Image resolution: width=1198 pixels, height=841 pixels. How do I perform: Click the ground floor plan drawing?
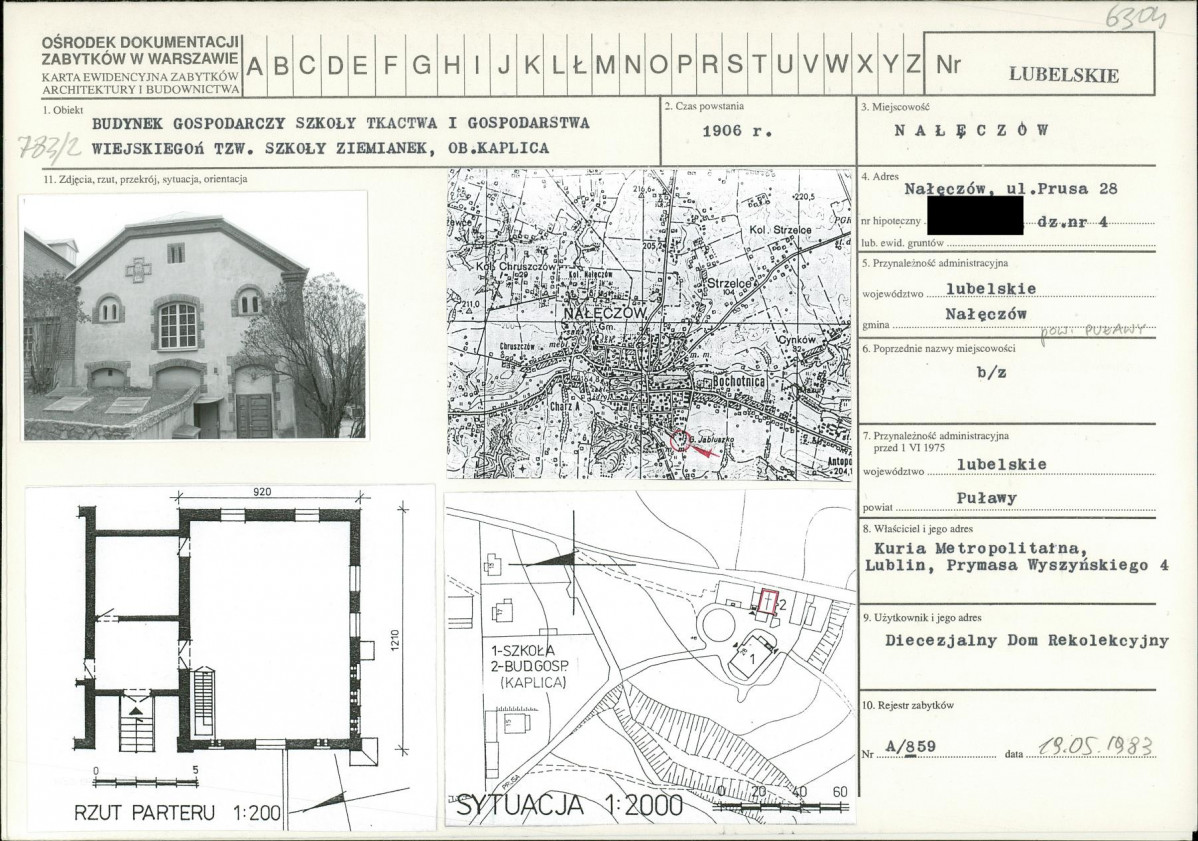pos(229,655)
